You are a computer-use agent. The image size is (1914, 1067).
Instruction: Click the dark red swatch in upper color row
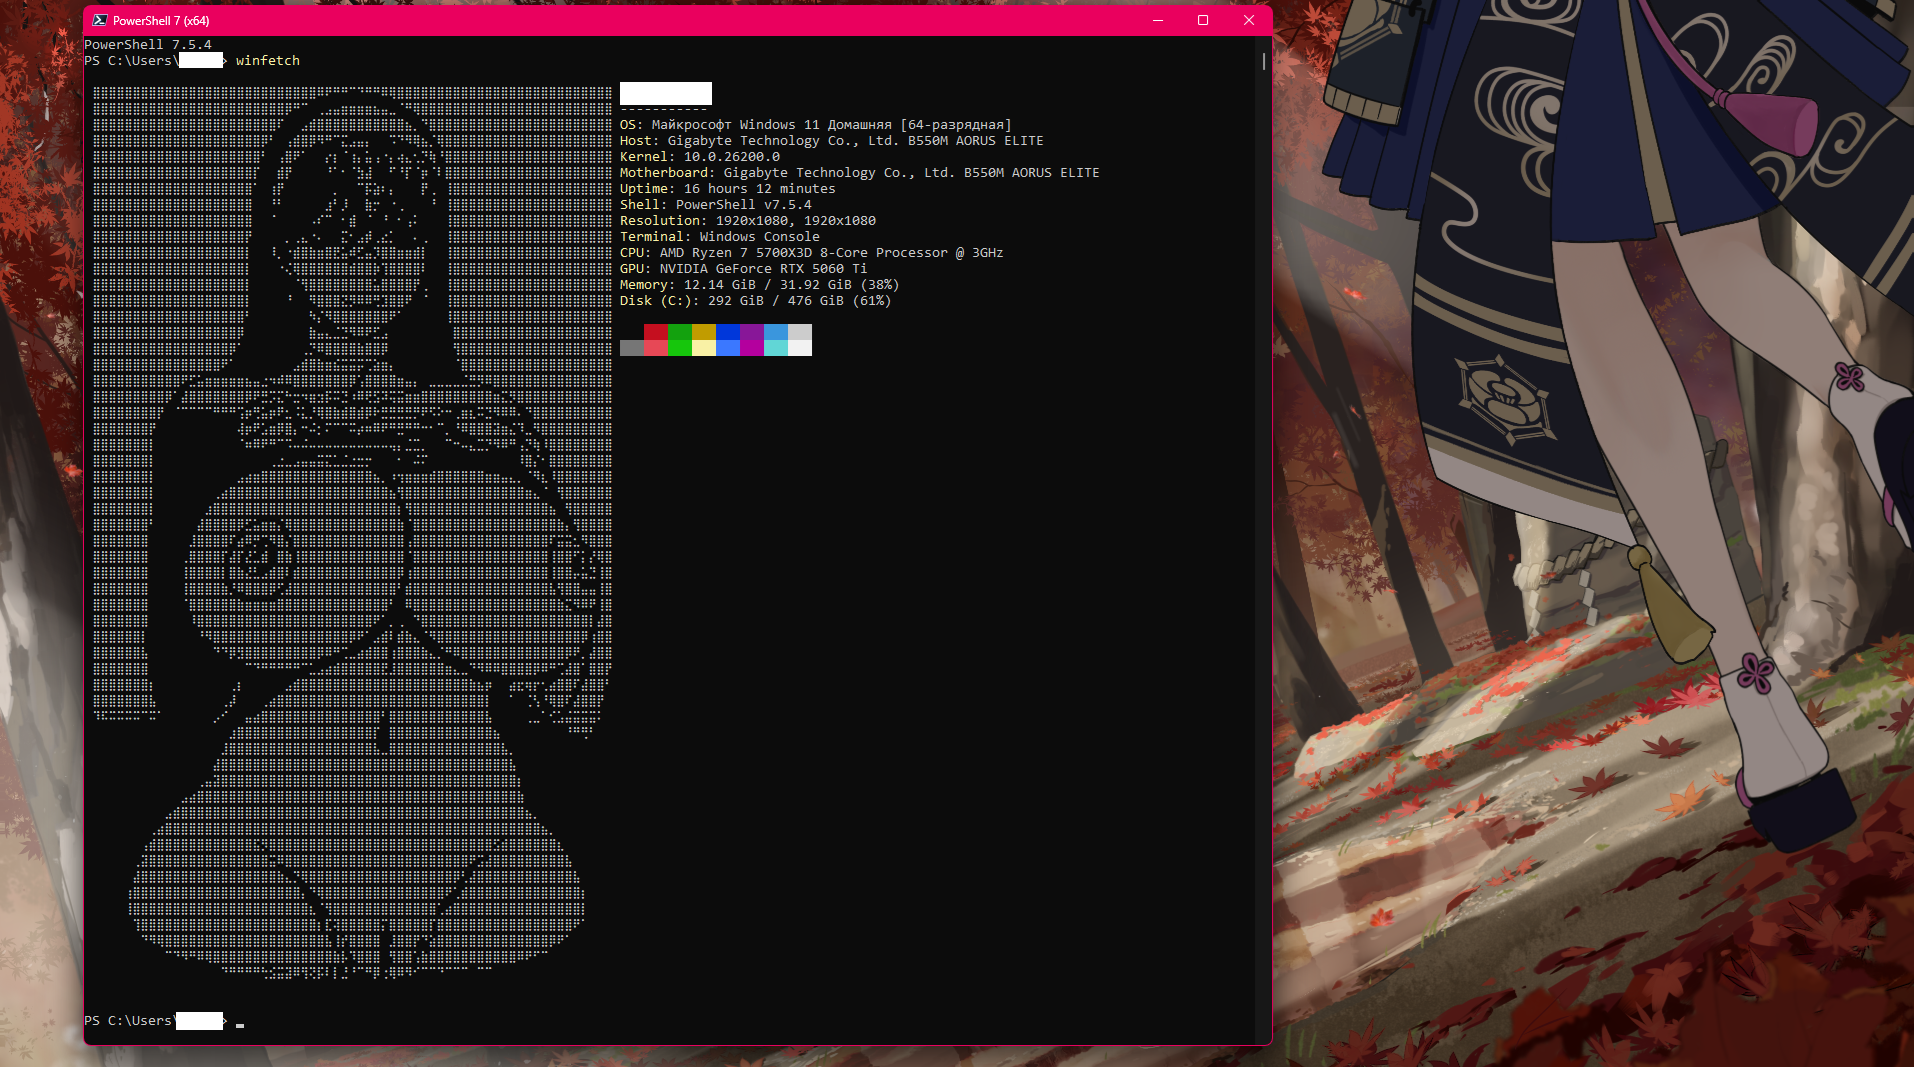click(x=656, y=332)
